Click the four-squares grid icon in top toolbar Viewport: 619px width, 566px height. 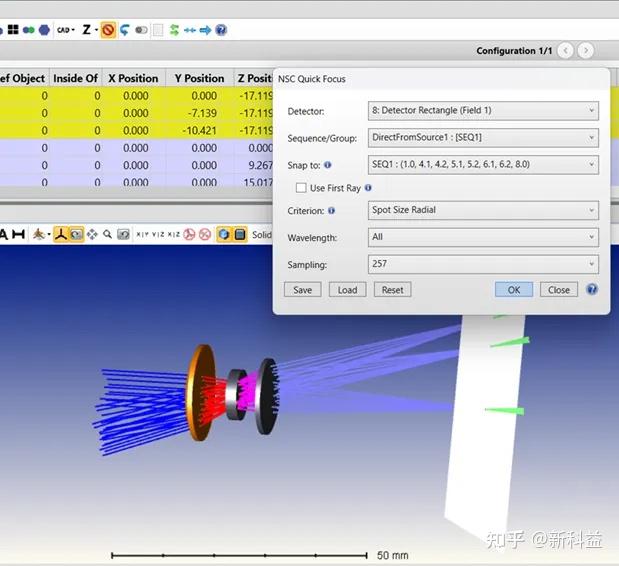(13, 30)
